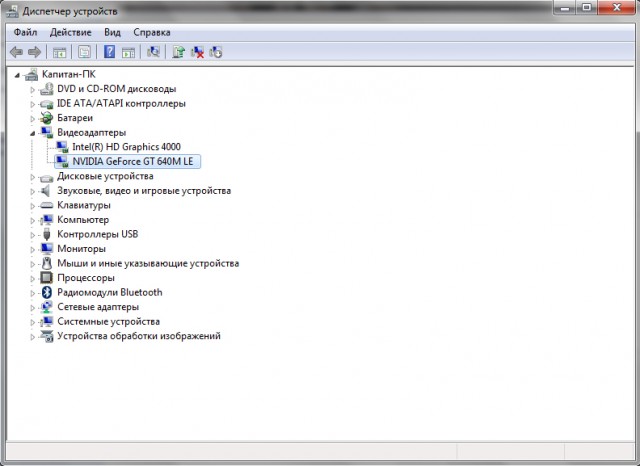Click the Uninstall device icon with red X
Screen dimensions: 640x466
[x=198, y=52]
